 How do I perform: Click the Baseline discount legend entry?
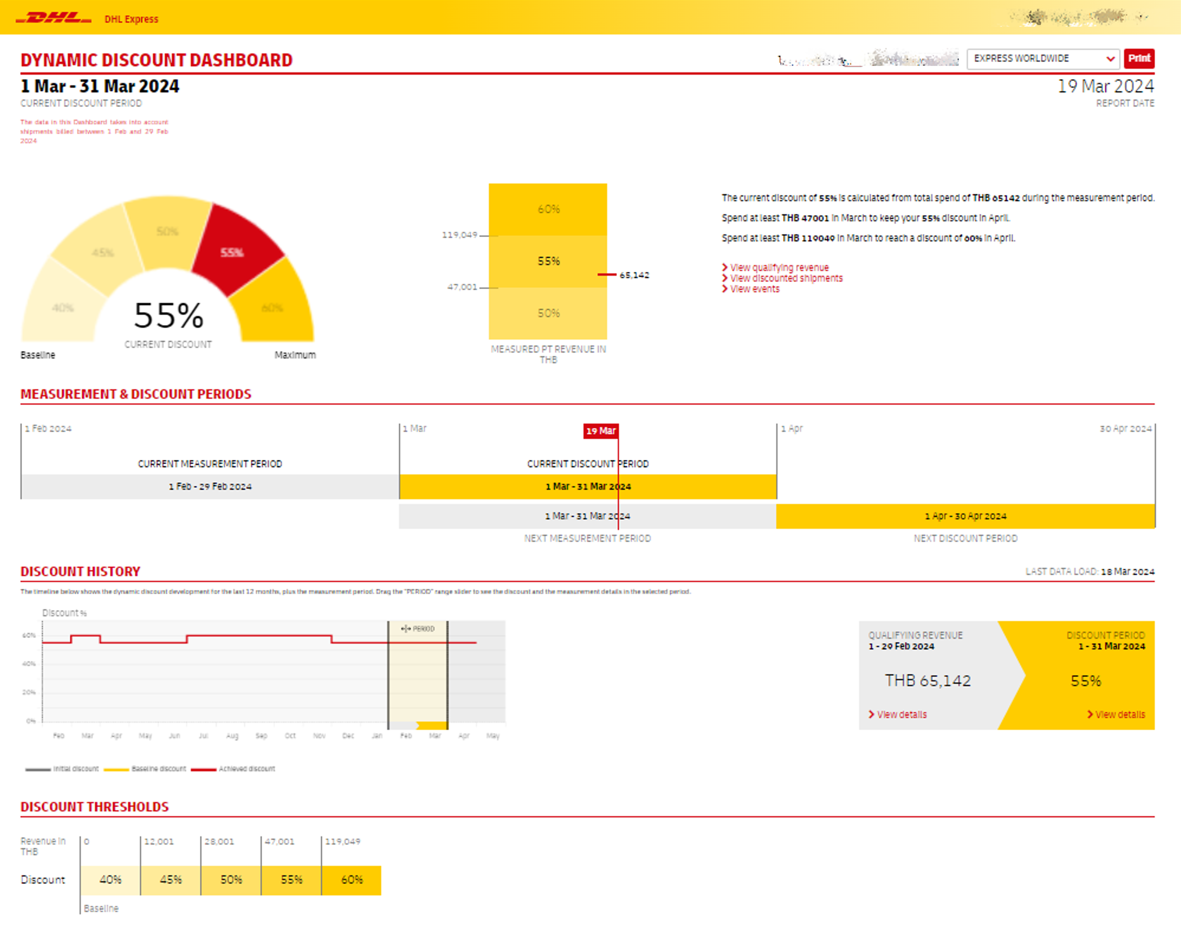pyautogui.click(x=145, y=769)
